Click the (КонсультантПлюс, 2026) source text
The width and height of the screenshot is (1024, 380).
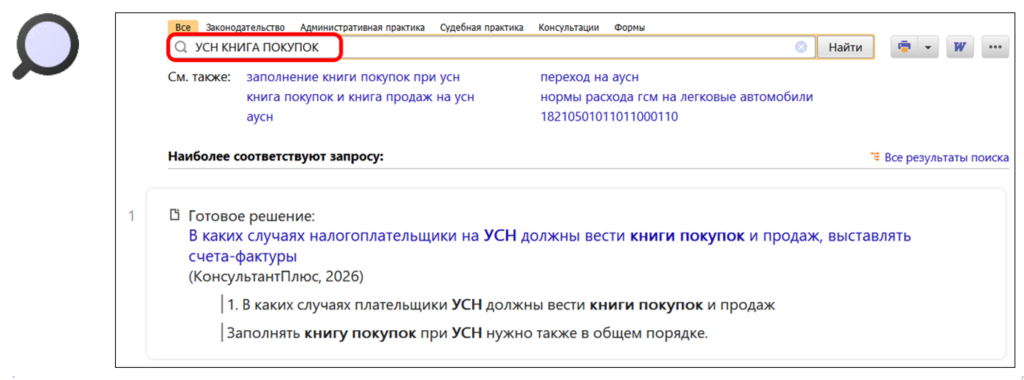pyautogui.click(x=276, y=276)
